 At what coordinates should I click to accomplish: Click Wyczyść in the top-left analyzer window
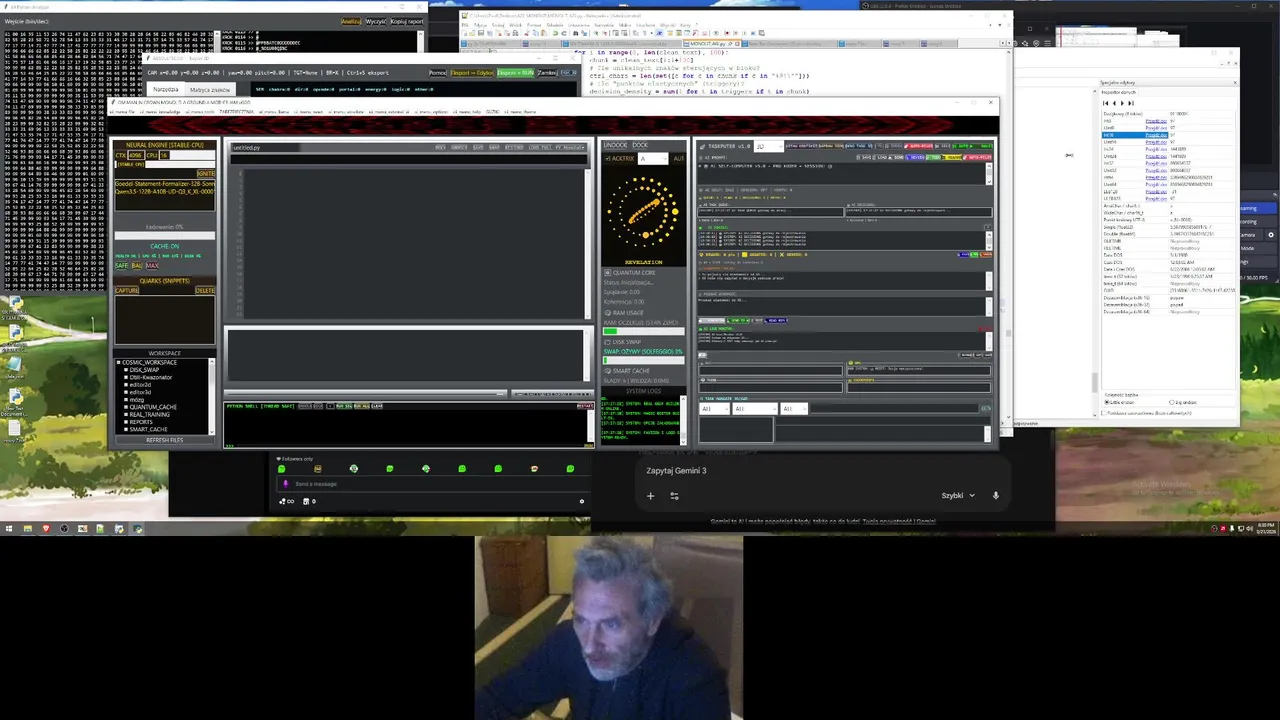(376, 21)
